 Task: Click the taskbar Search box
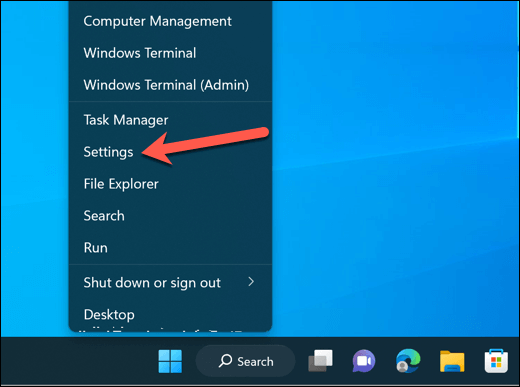(x=245, y=361)
